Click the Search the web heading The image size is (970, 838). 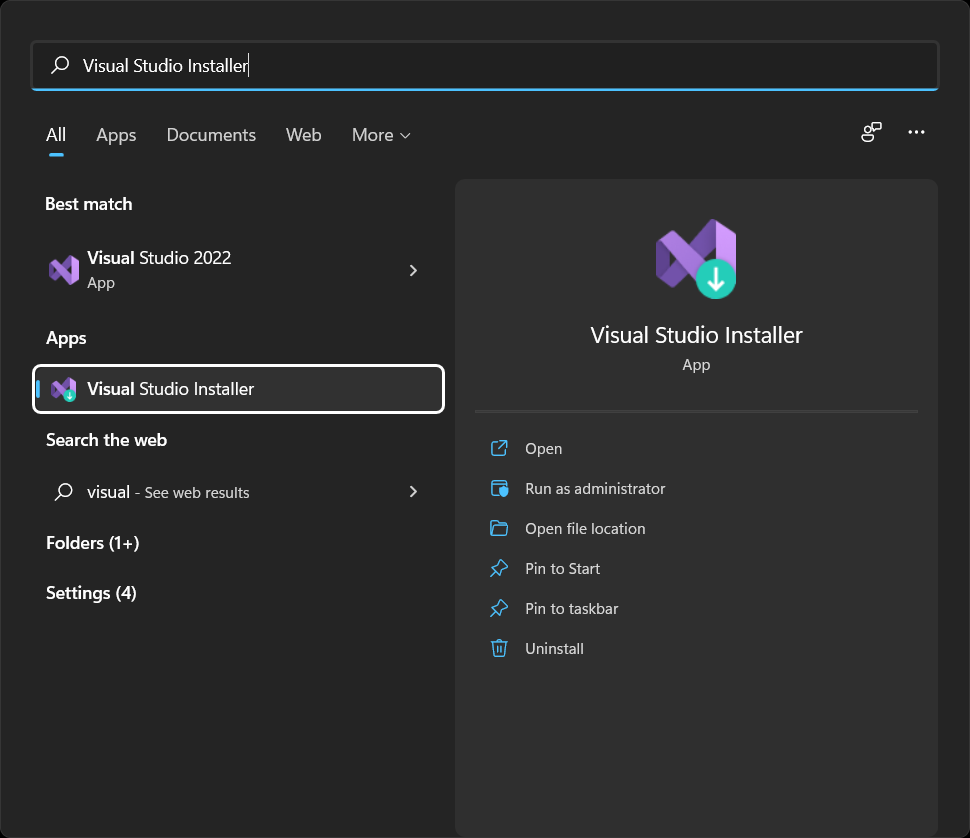point(106,440)
